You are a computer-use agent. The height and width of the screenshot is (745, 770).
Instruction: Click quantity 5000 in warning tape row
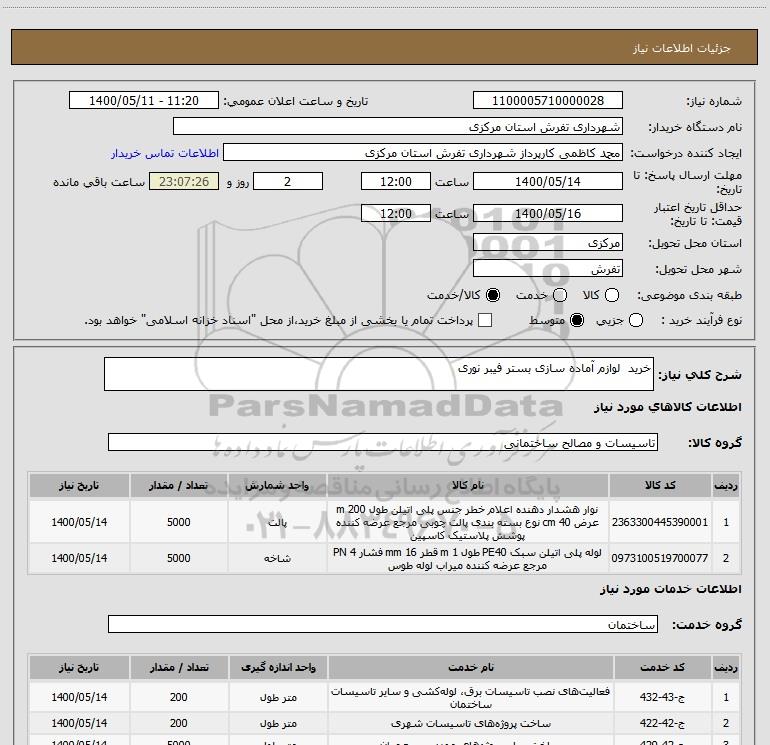(x=178, y=522)
